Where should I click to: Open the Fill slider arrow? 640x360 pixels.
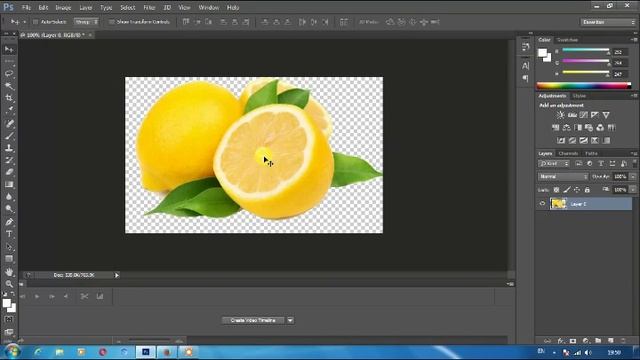[633, 190]
